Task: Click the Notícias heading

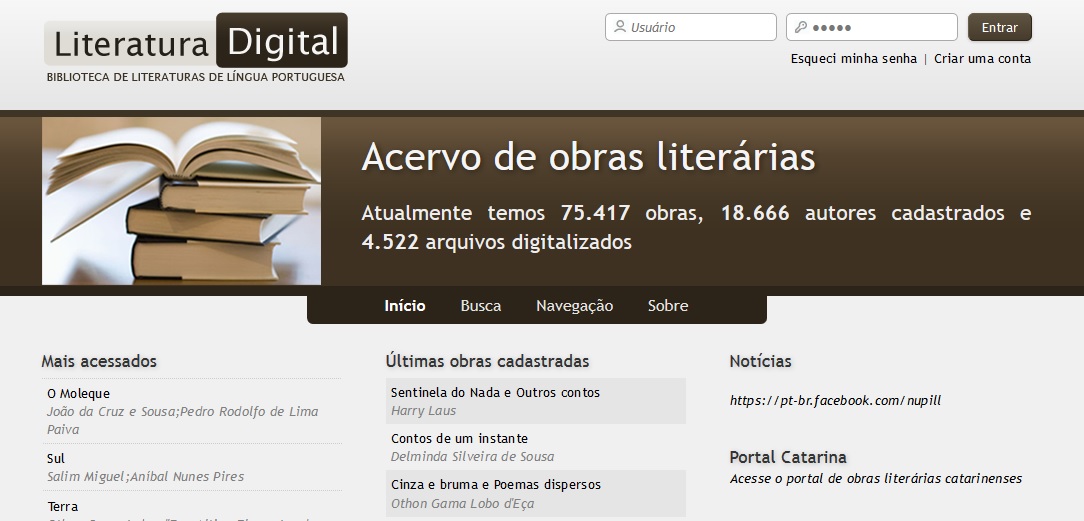Action: click(760, 361)
